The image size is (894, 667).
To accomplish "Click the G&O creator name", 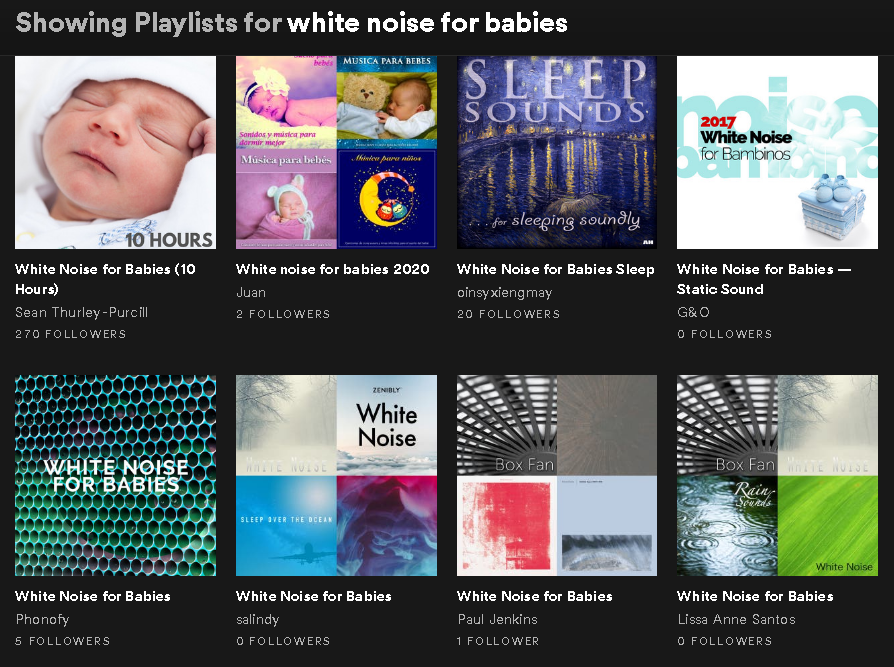I will [x=693, y=312].
